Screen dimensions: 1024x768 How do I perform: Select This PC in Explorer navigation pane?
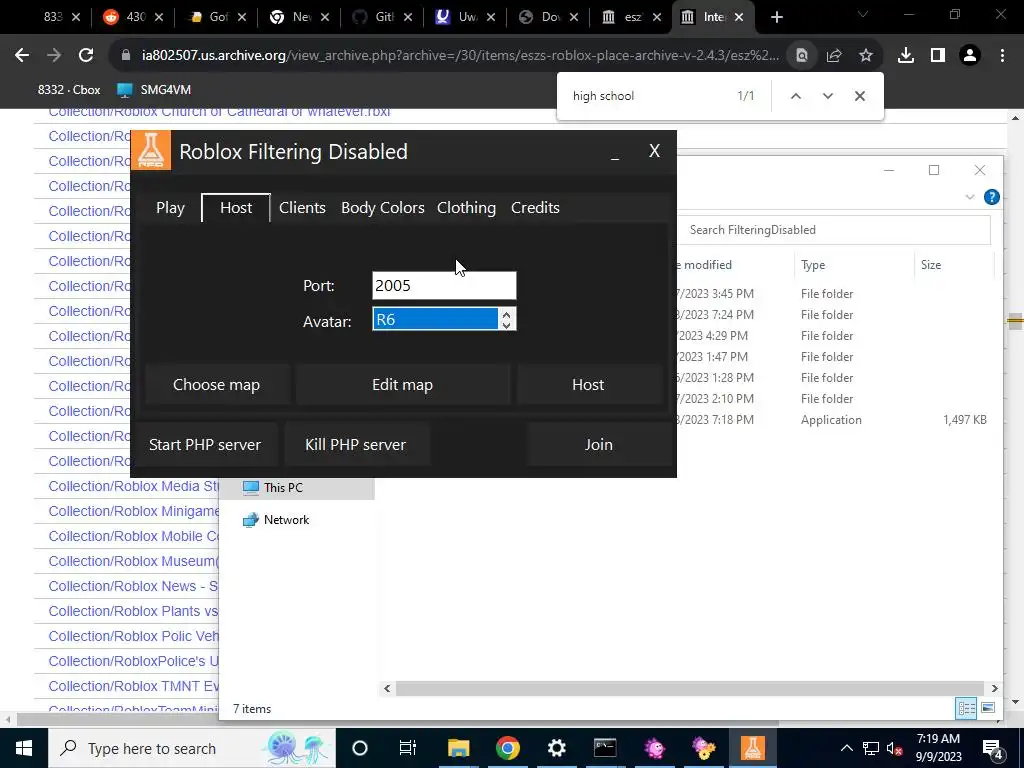coord(282,487)
